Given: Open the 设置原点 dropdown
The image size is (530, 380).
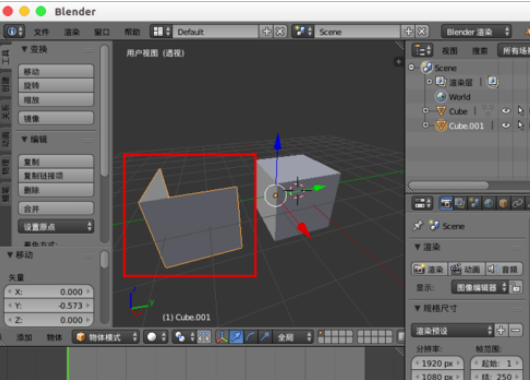Looking at the screenshot, I should click(56, 227).
